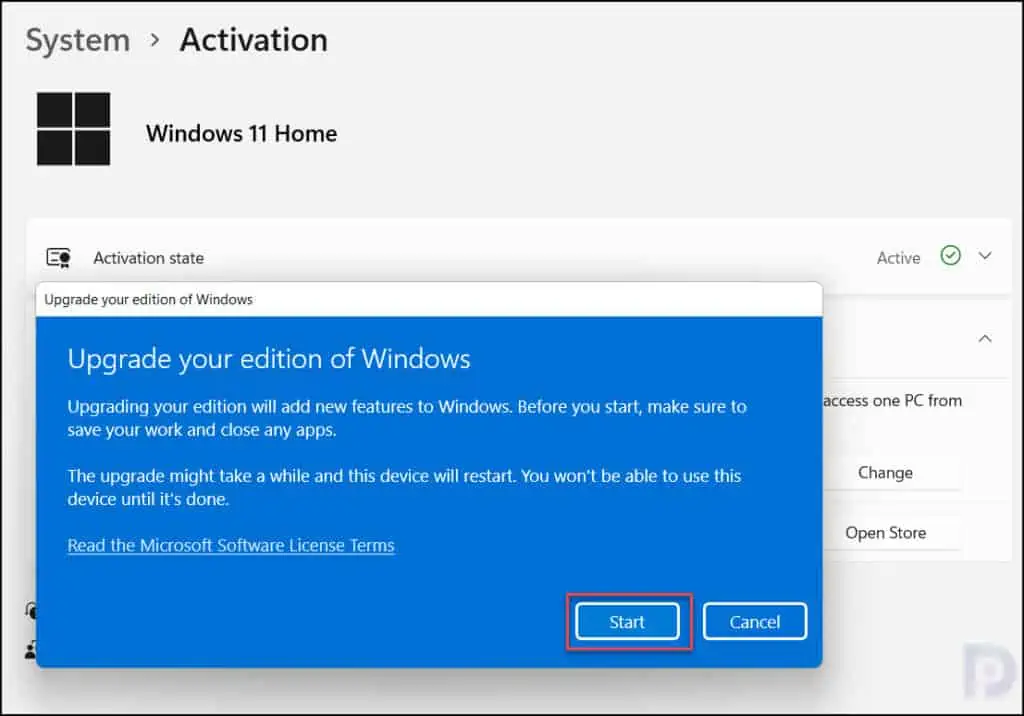Click 'Upgrading your edition will add' paragraph

coord(407,418)
